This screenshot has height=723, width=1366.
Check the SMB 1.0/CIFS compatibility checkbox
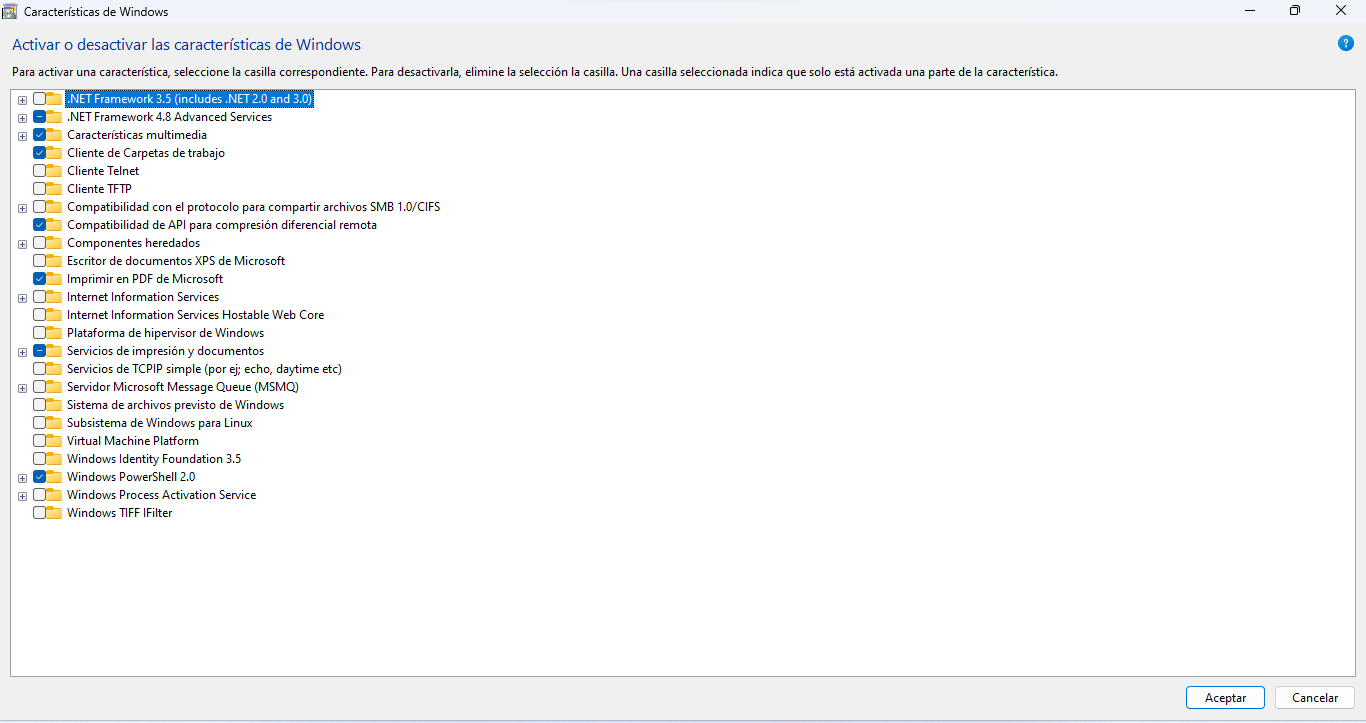(39, 207)
